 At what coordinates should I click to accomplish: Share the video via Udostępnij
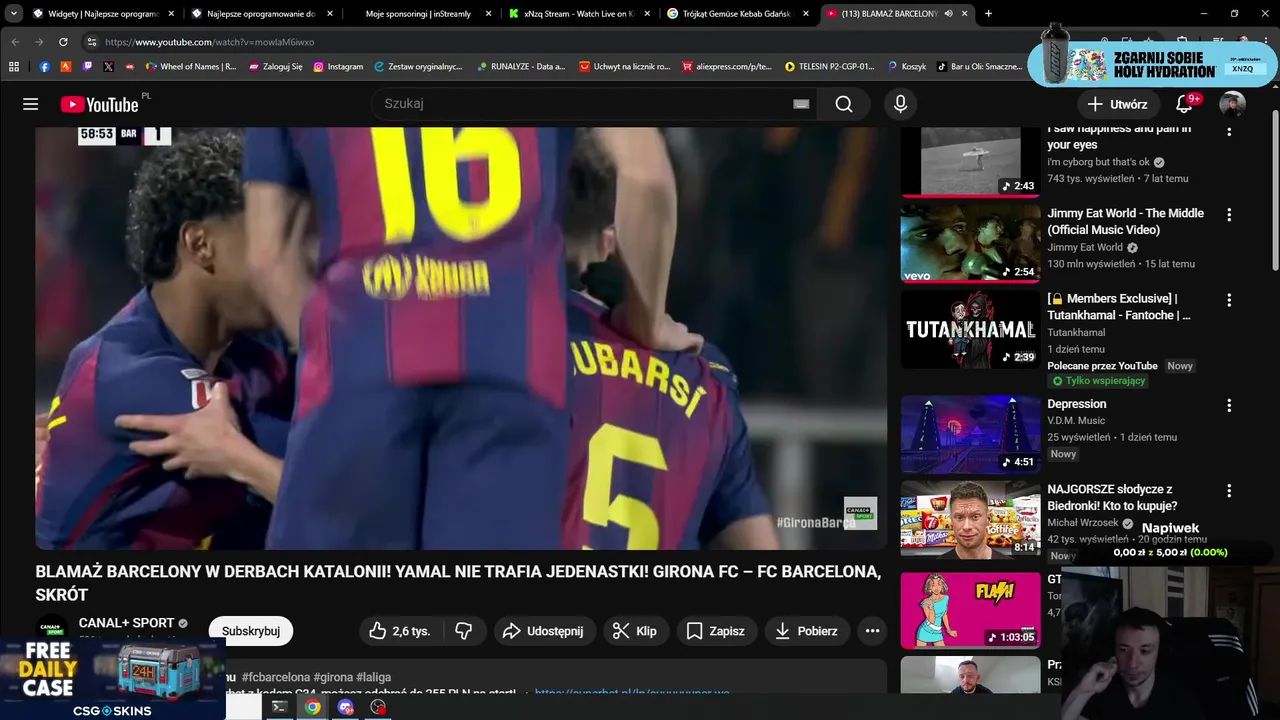click(x=544, y=631)
